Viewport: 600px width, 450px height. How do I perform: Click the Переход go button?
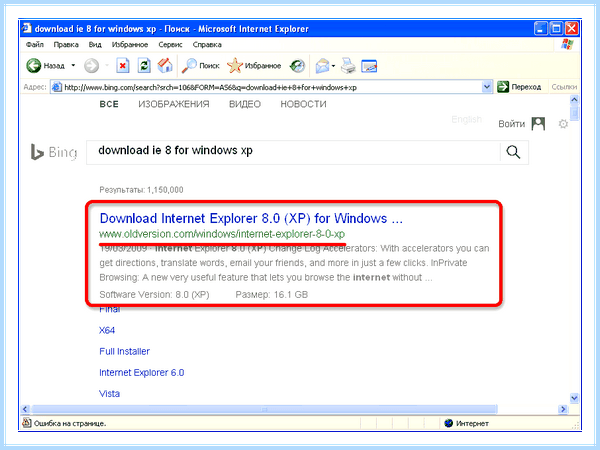pyautogui.click(x=519, y=87)
